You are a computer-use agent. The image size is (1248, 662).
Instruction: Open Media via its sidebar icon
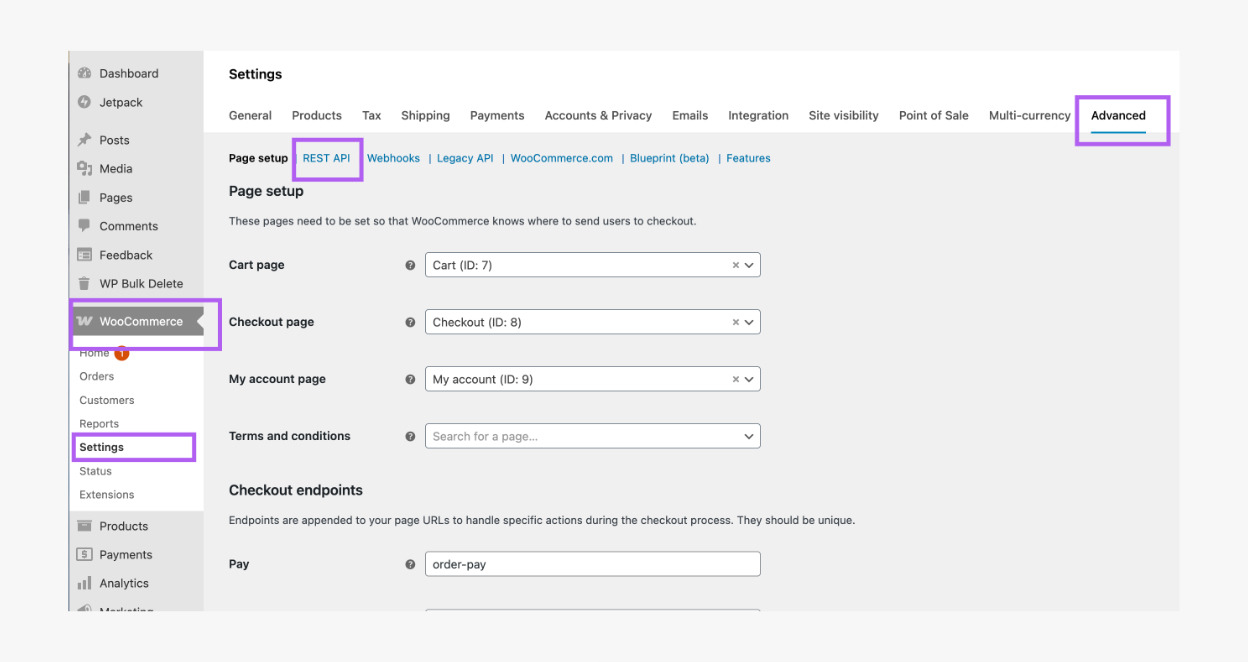coord(85,169)
